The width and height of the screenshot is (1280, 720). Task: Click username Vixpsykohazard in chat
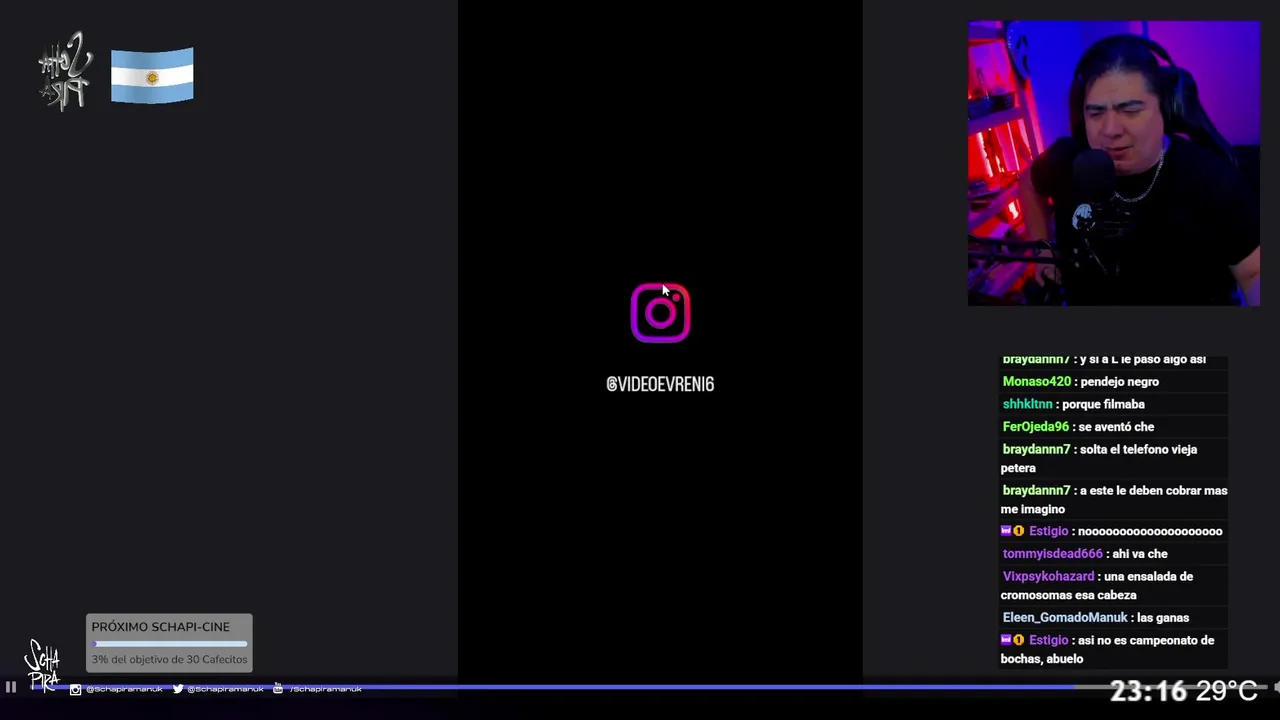[1048, 577]
